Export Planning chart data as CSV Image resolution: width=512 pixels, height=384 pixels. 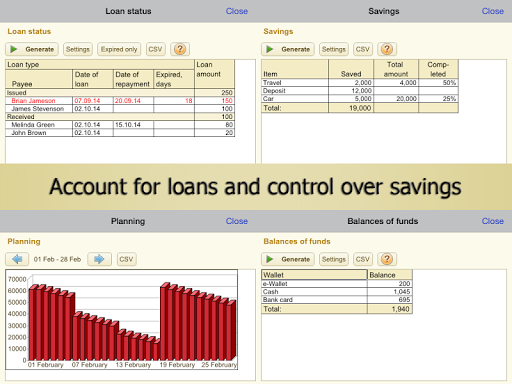click(126, 259)
